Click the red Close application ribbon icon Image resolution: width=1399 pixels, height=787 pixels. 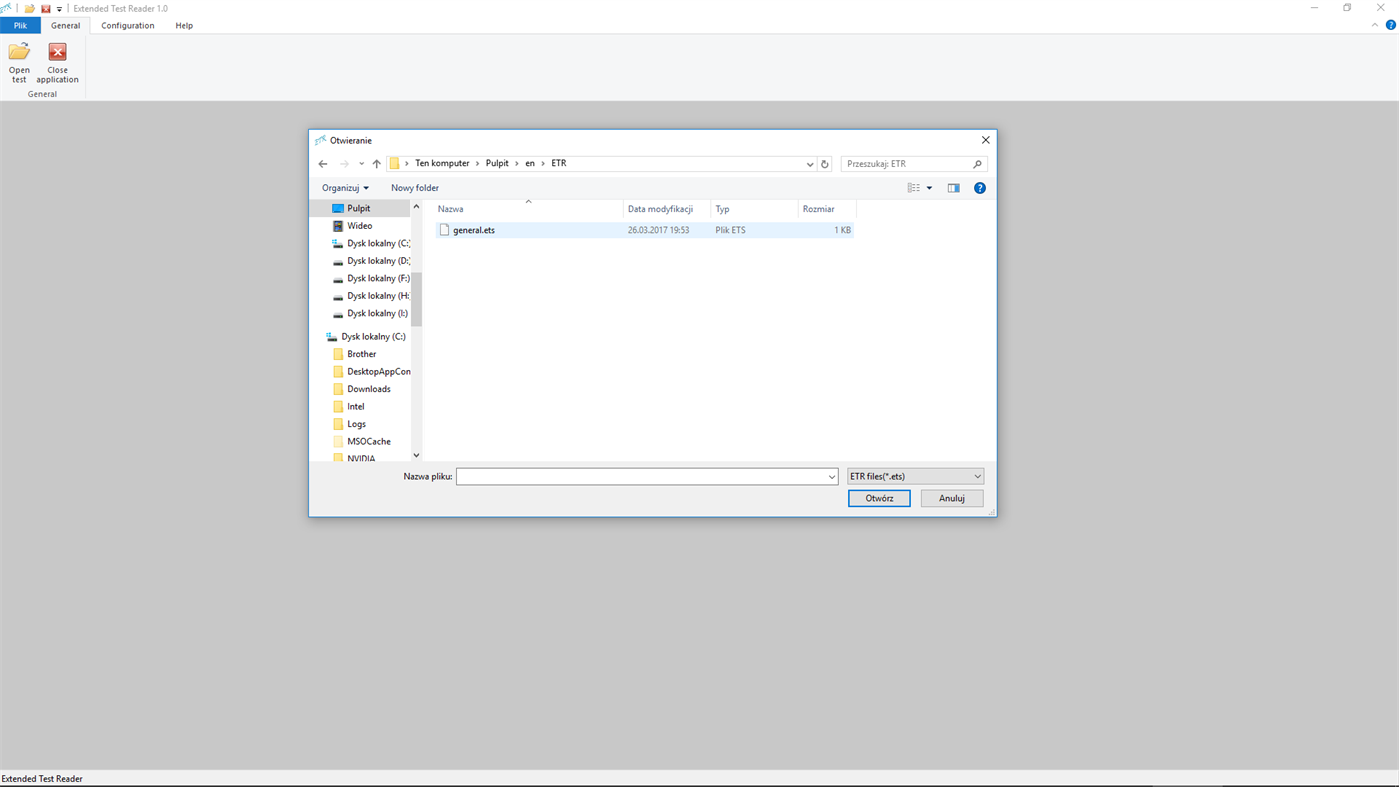point(56,62)
